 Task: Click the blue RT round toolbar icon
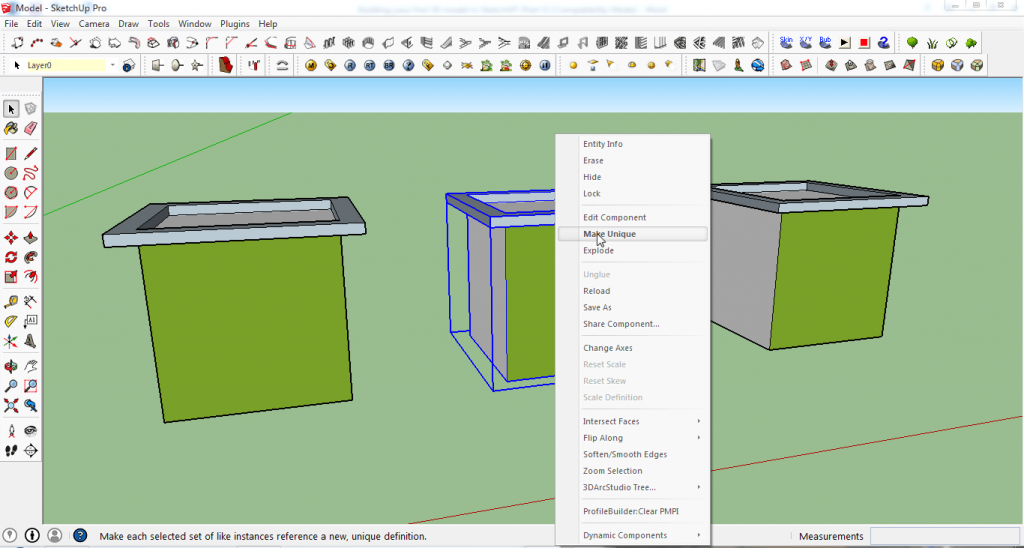coord(370,65)
